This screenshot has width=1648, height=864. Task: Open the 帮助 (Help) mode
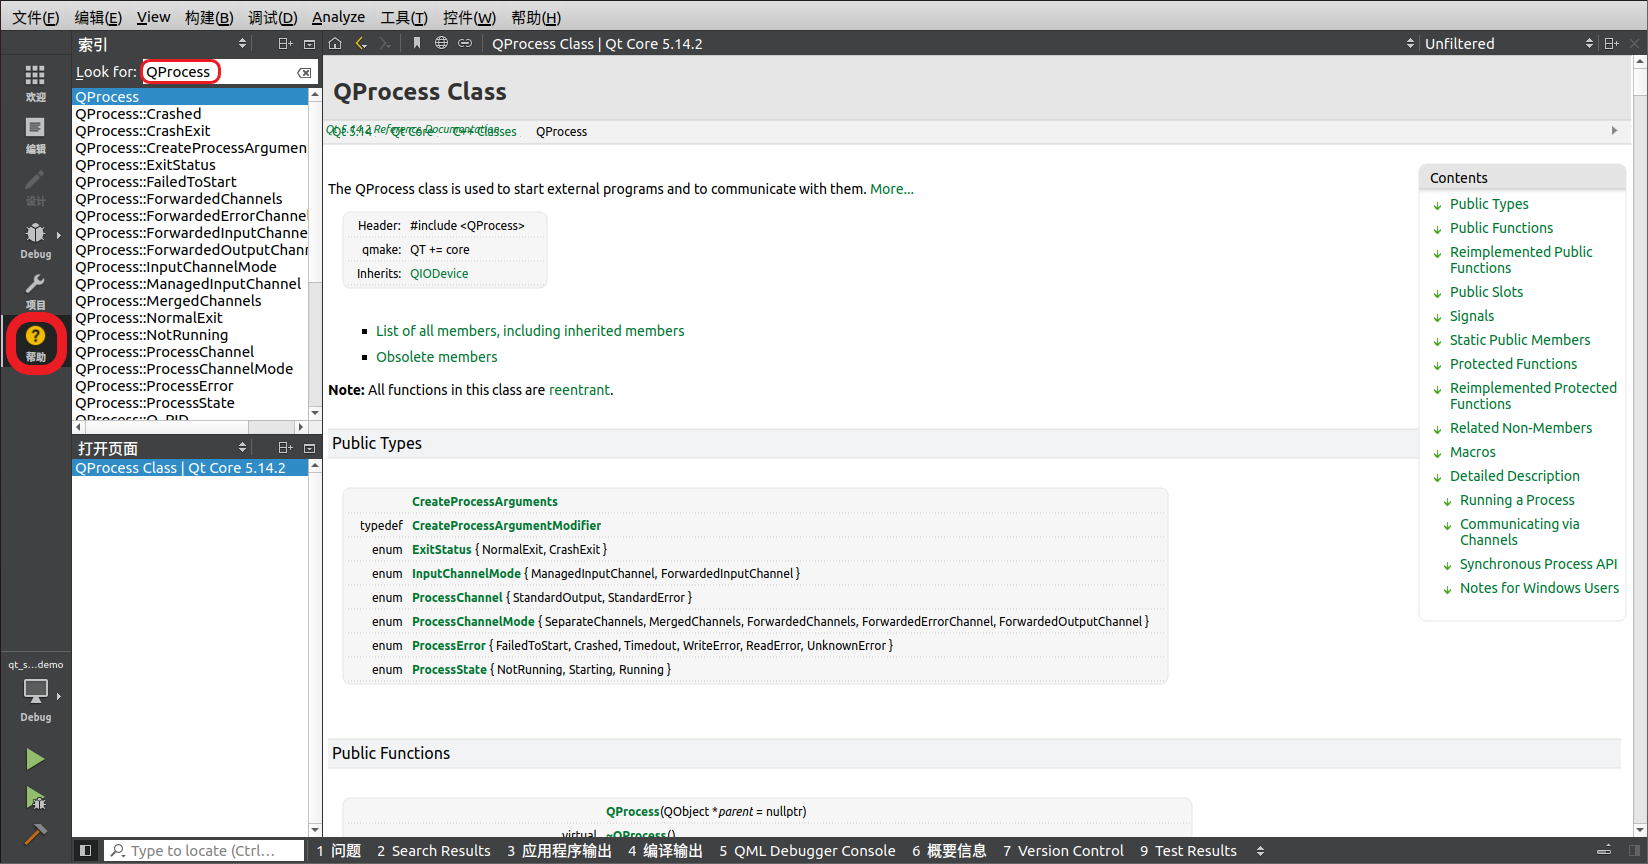pyautogui.click(x=35, y=343)
